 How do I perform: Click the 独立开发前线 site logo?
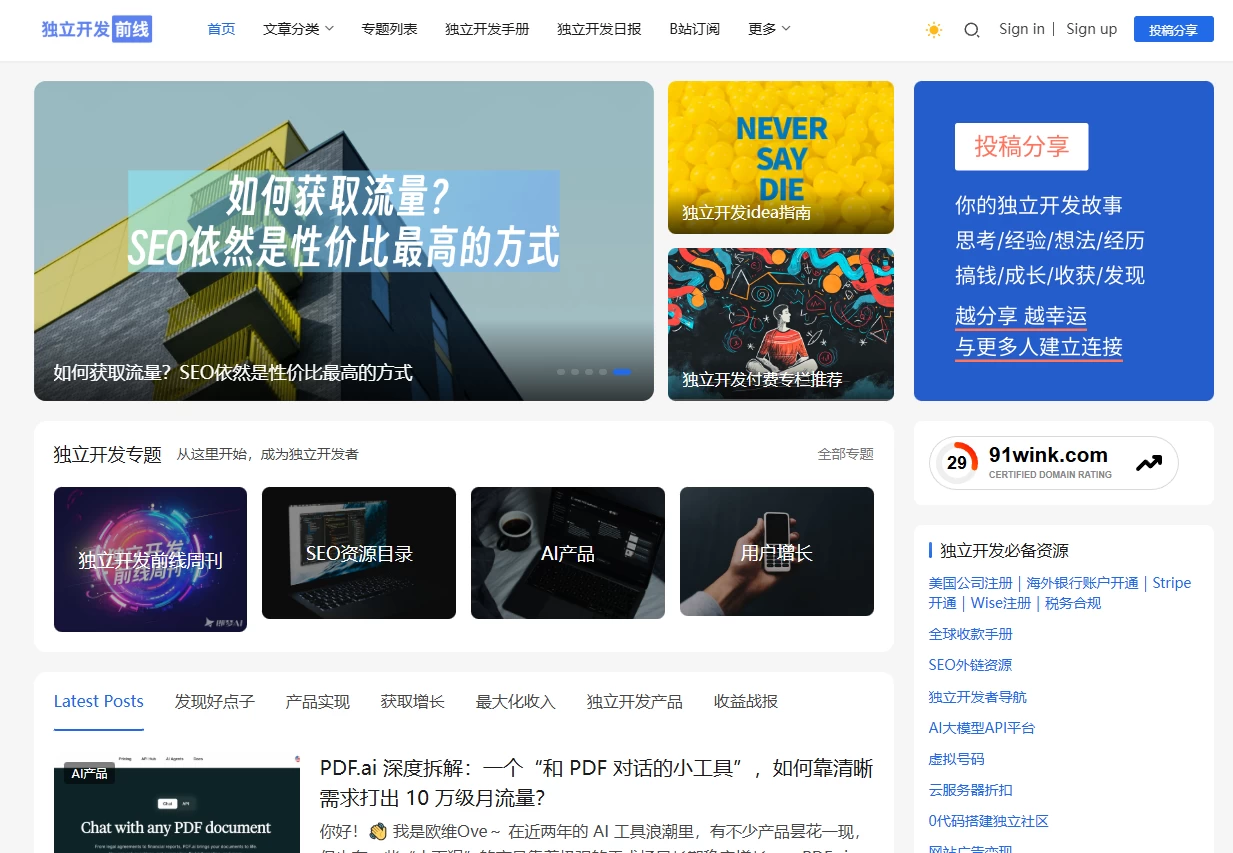point(95,29)
